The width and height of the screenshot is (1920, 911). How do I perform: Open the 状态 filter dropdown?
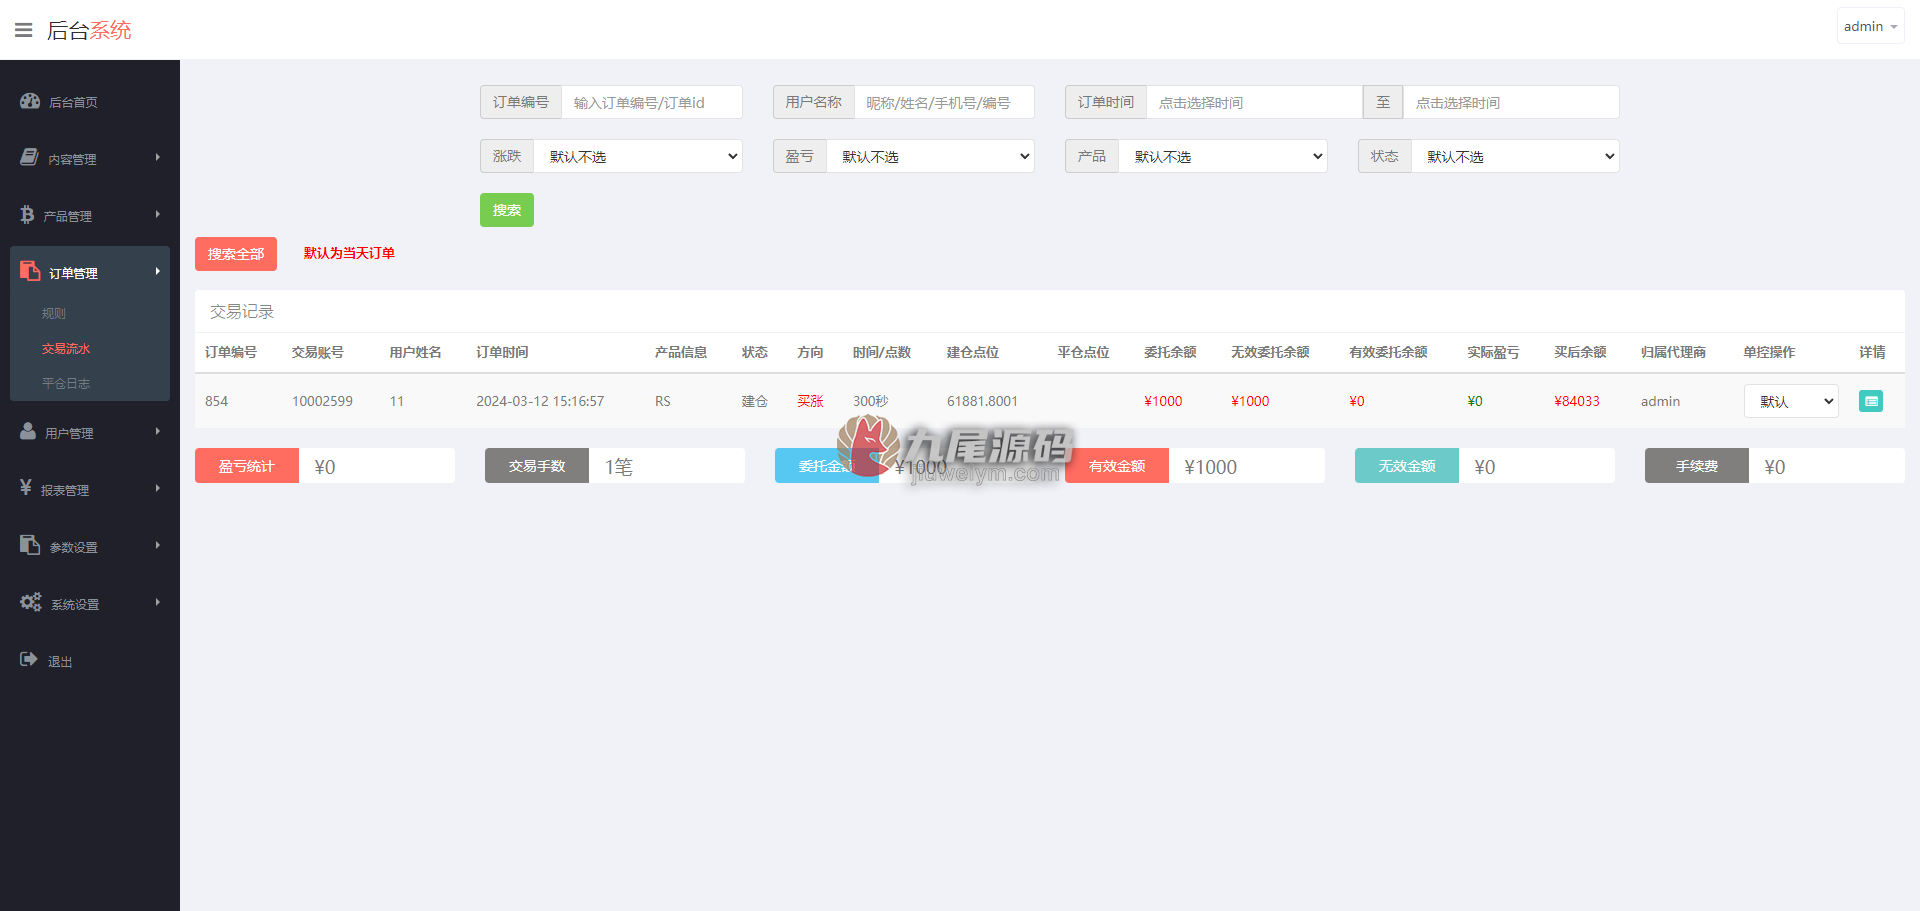click(x=1515, y=156)
